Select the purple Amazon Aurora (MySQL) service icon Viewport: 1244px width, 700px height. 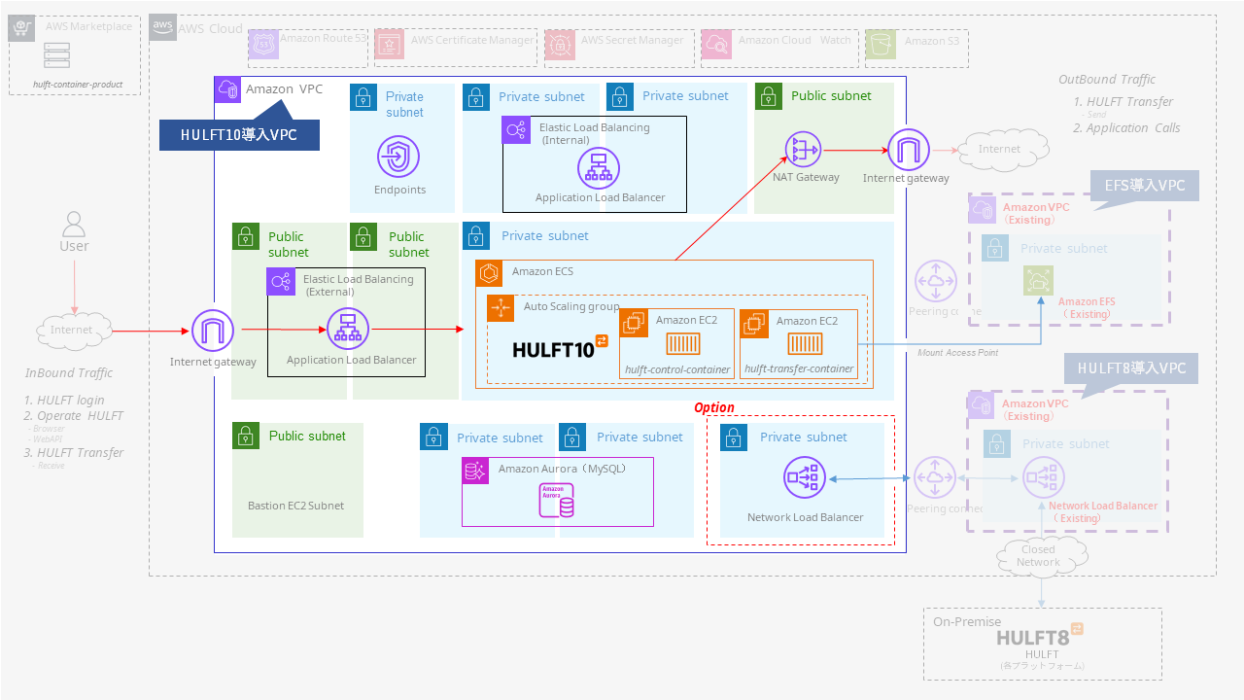[475, 471]
